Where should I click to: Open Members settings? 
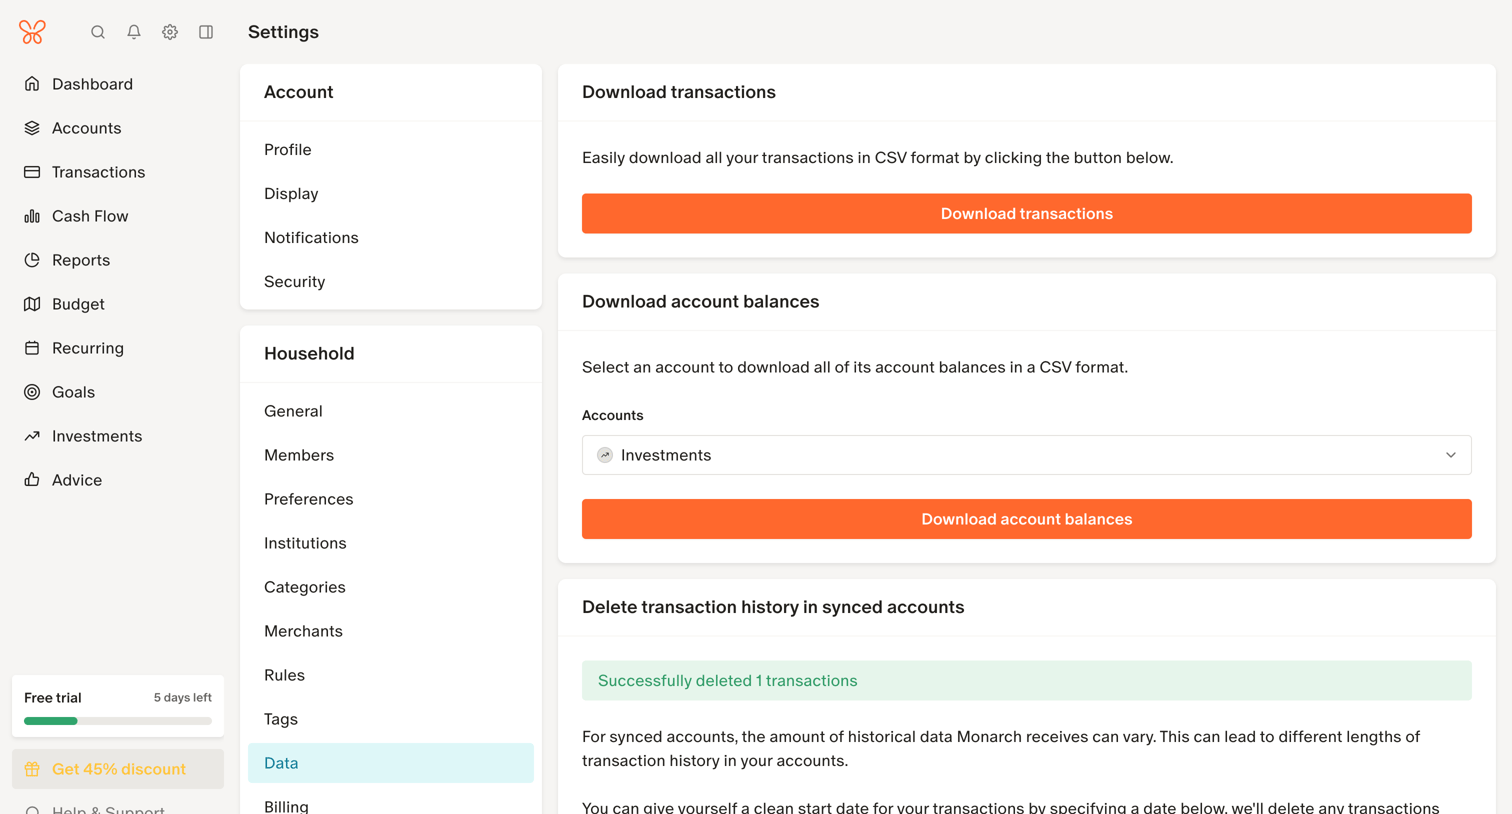click(391, 455)
